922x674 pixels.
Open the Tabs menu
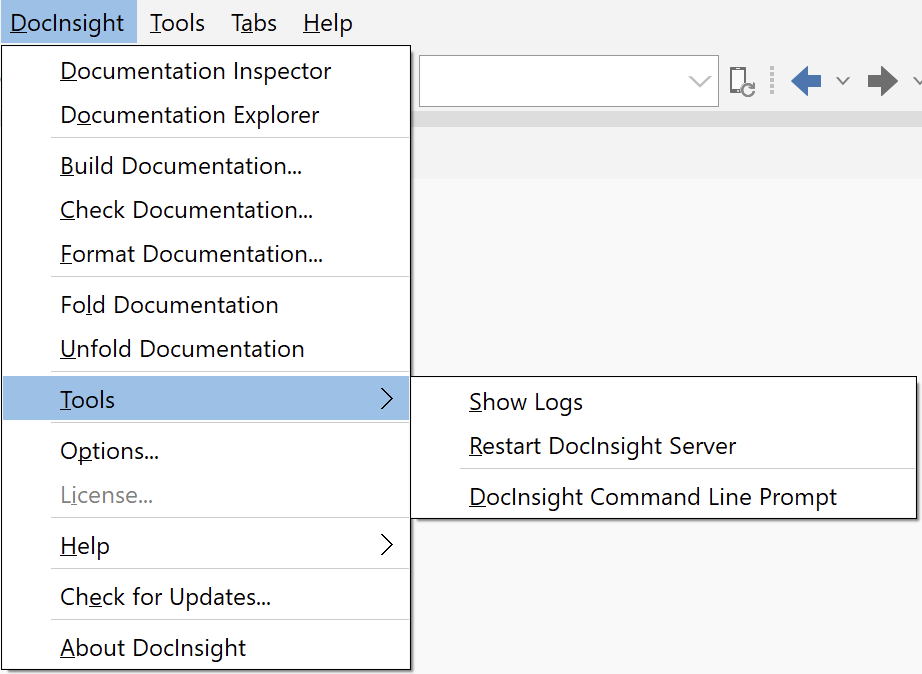253,23
